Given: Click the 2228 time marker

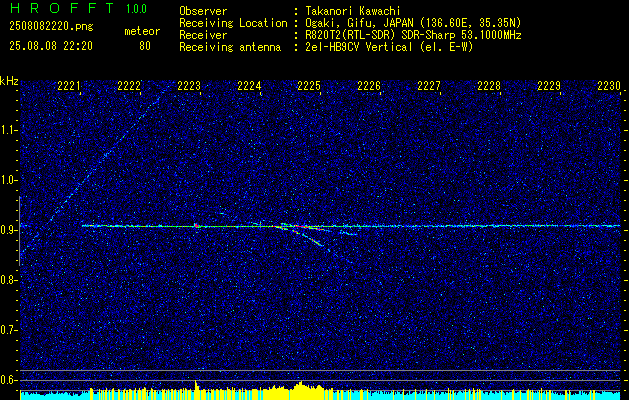Looking at the screenshot, I should [489, 86].
